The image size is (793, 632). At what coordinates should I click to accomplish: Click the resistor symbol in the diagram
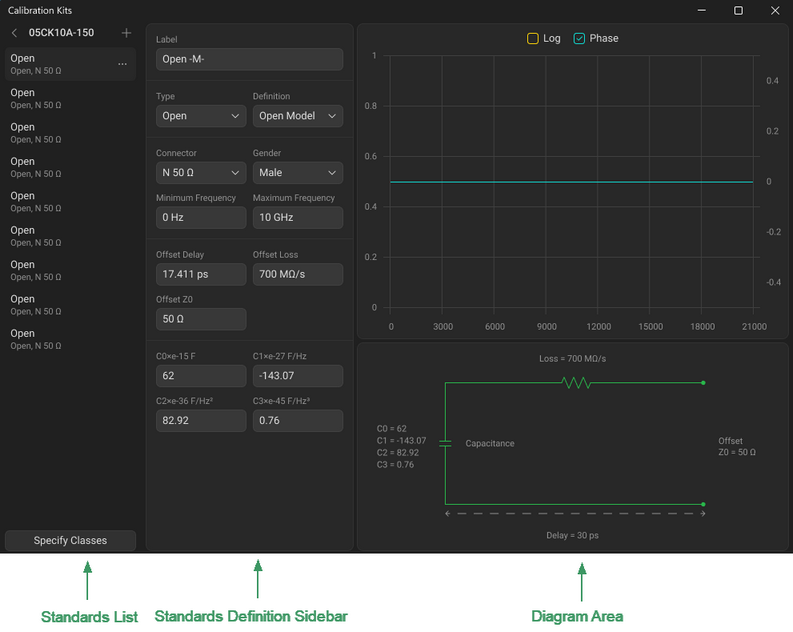pos(576,382)
